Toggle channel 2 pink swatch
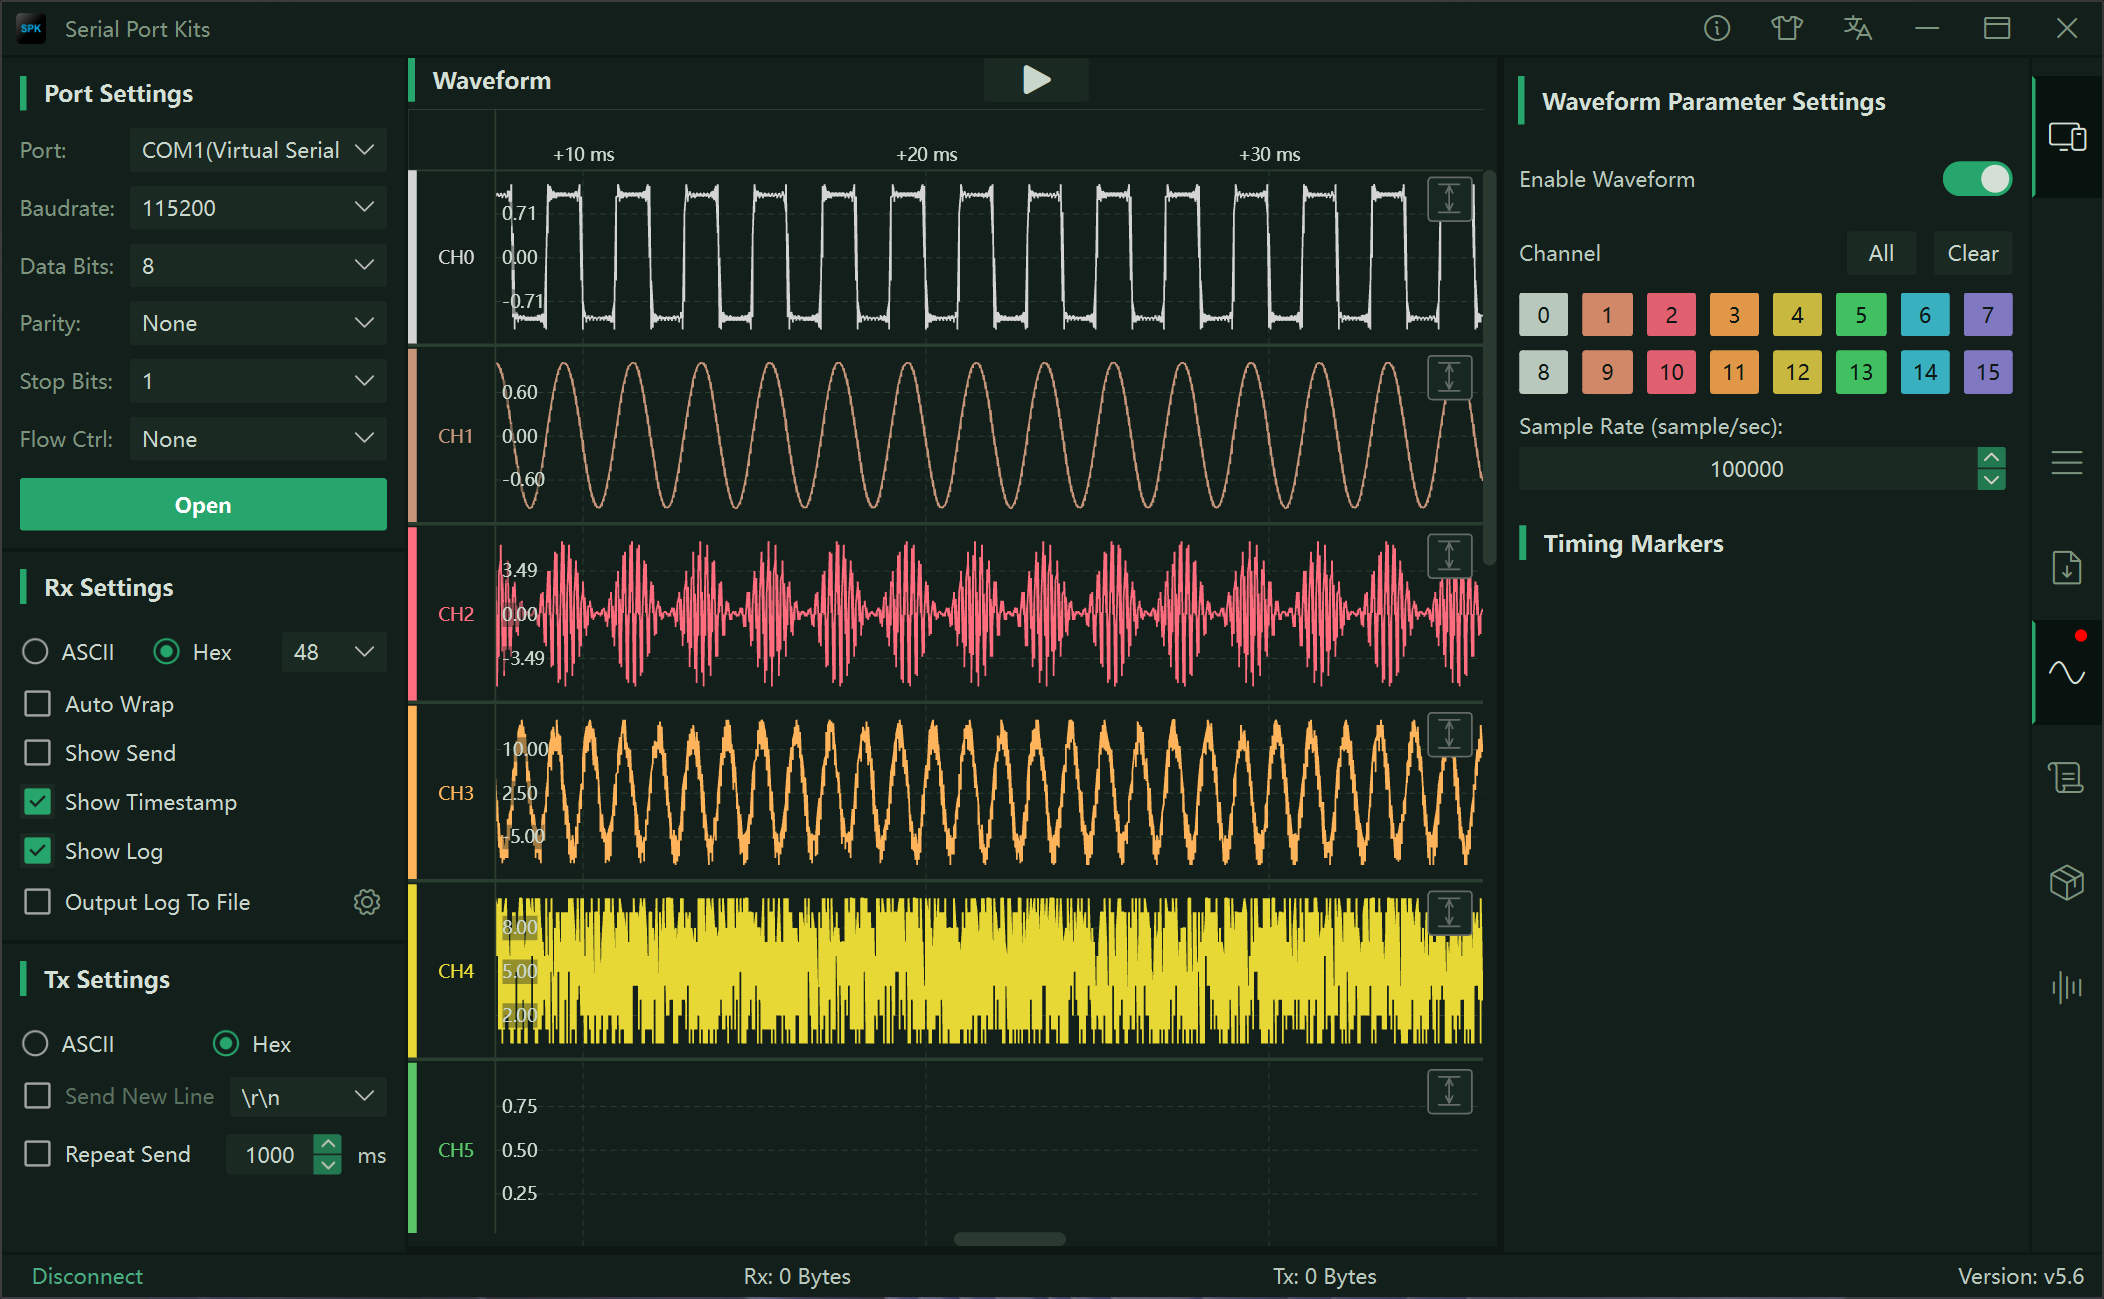Viewport: 2104px width, 1299px height. (1671, 315)
